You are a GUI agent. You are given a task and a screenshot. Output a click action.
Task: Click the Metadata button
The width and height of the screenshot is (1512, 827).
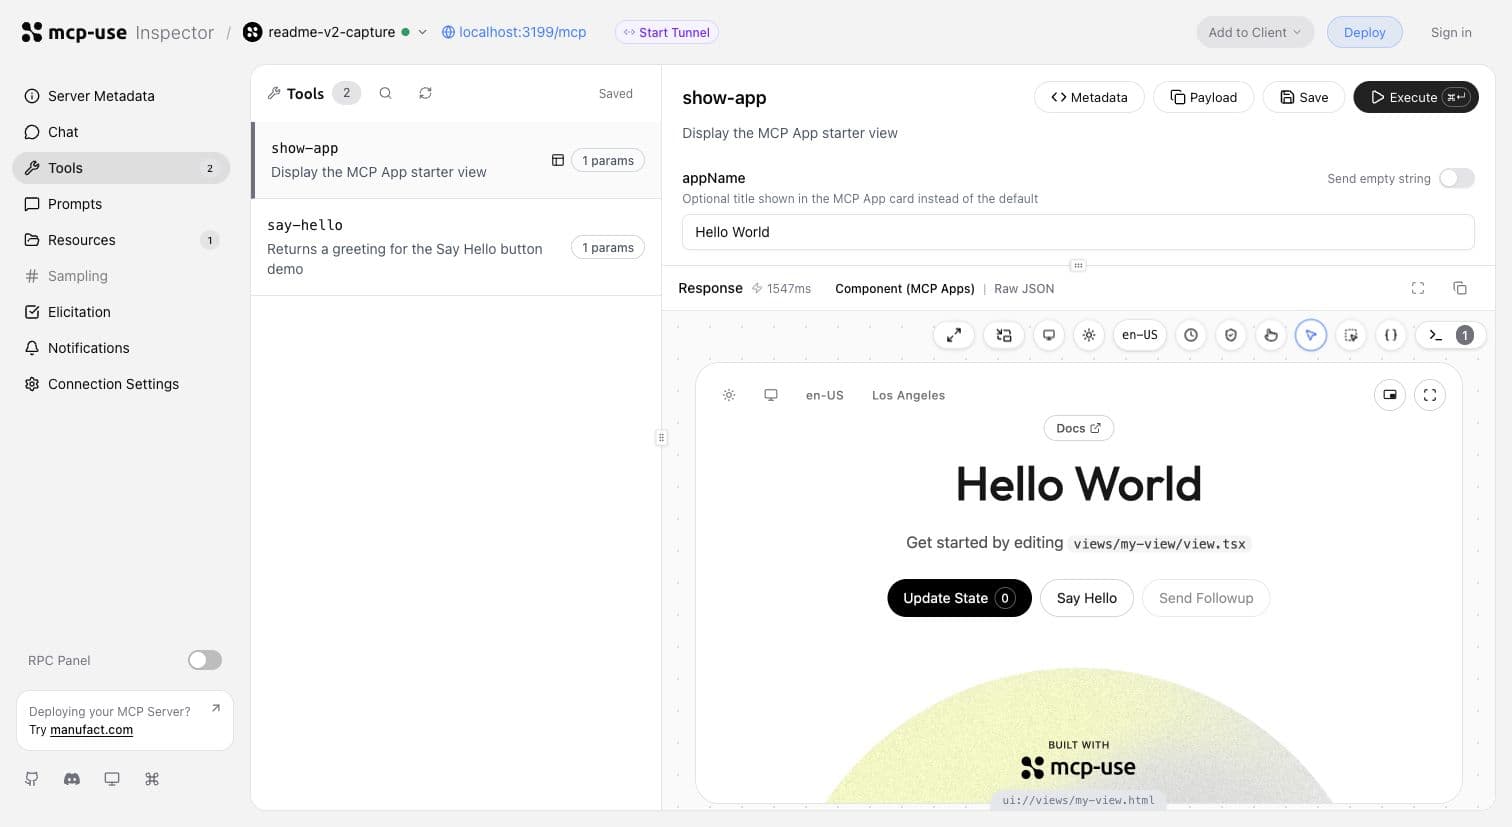click(x=1089, y=97)
